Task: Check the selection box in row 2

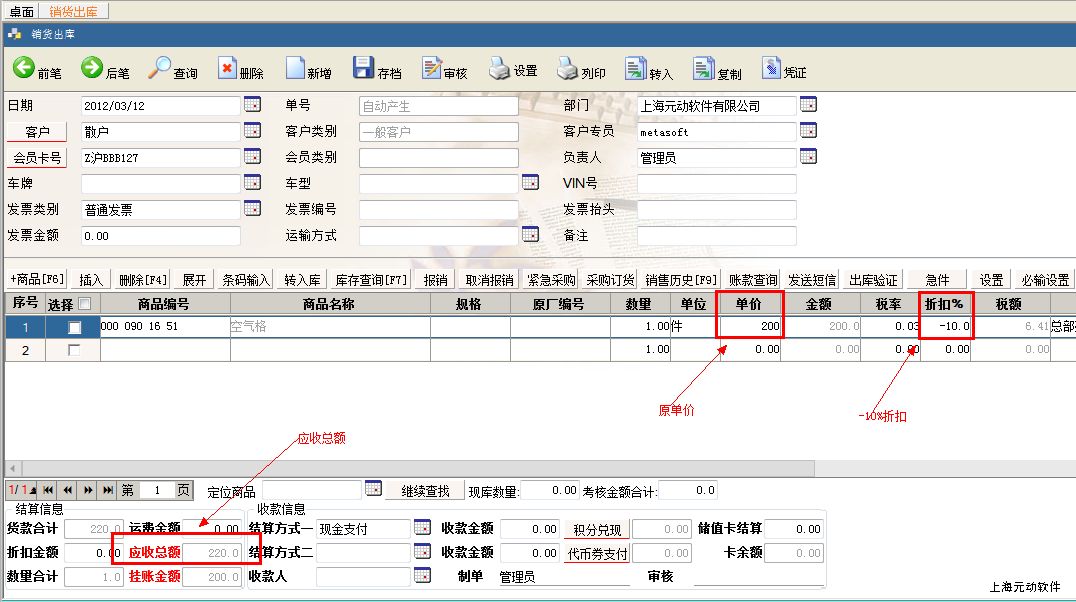Action: point(75,350)
